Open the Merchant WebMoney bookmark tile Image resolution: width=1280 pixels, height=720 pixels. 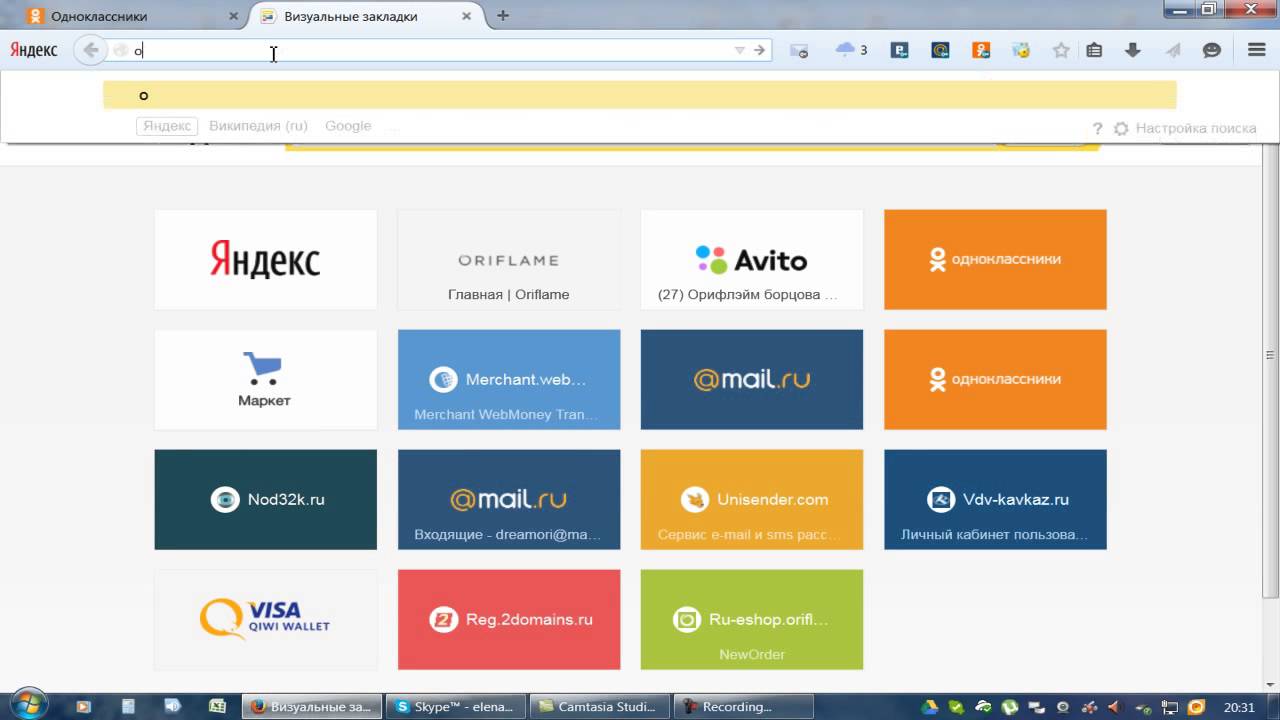click(509, 379)
